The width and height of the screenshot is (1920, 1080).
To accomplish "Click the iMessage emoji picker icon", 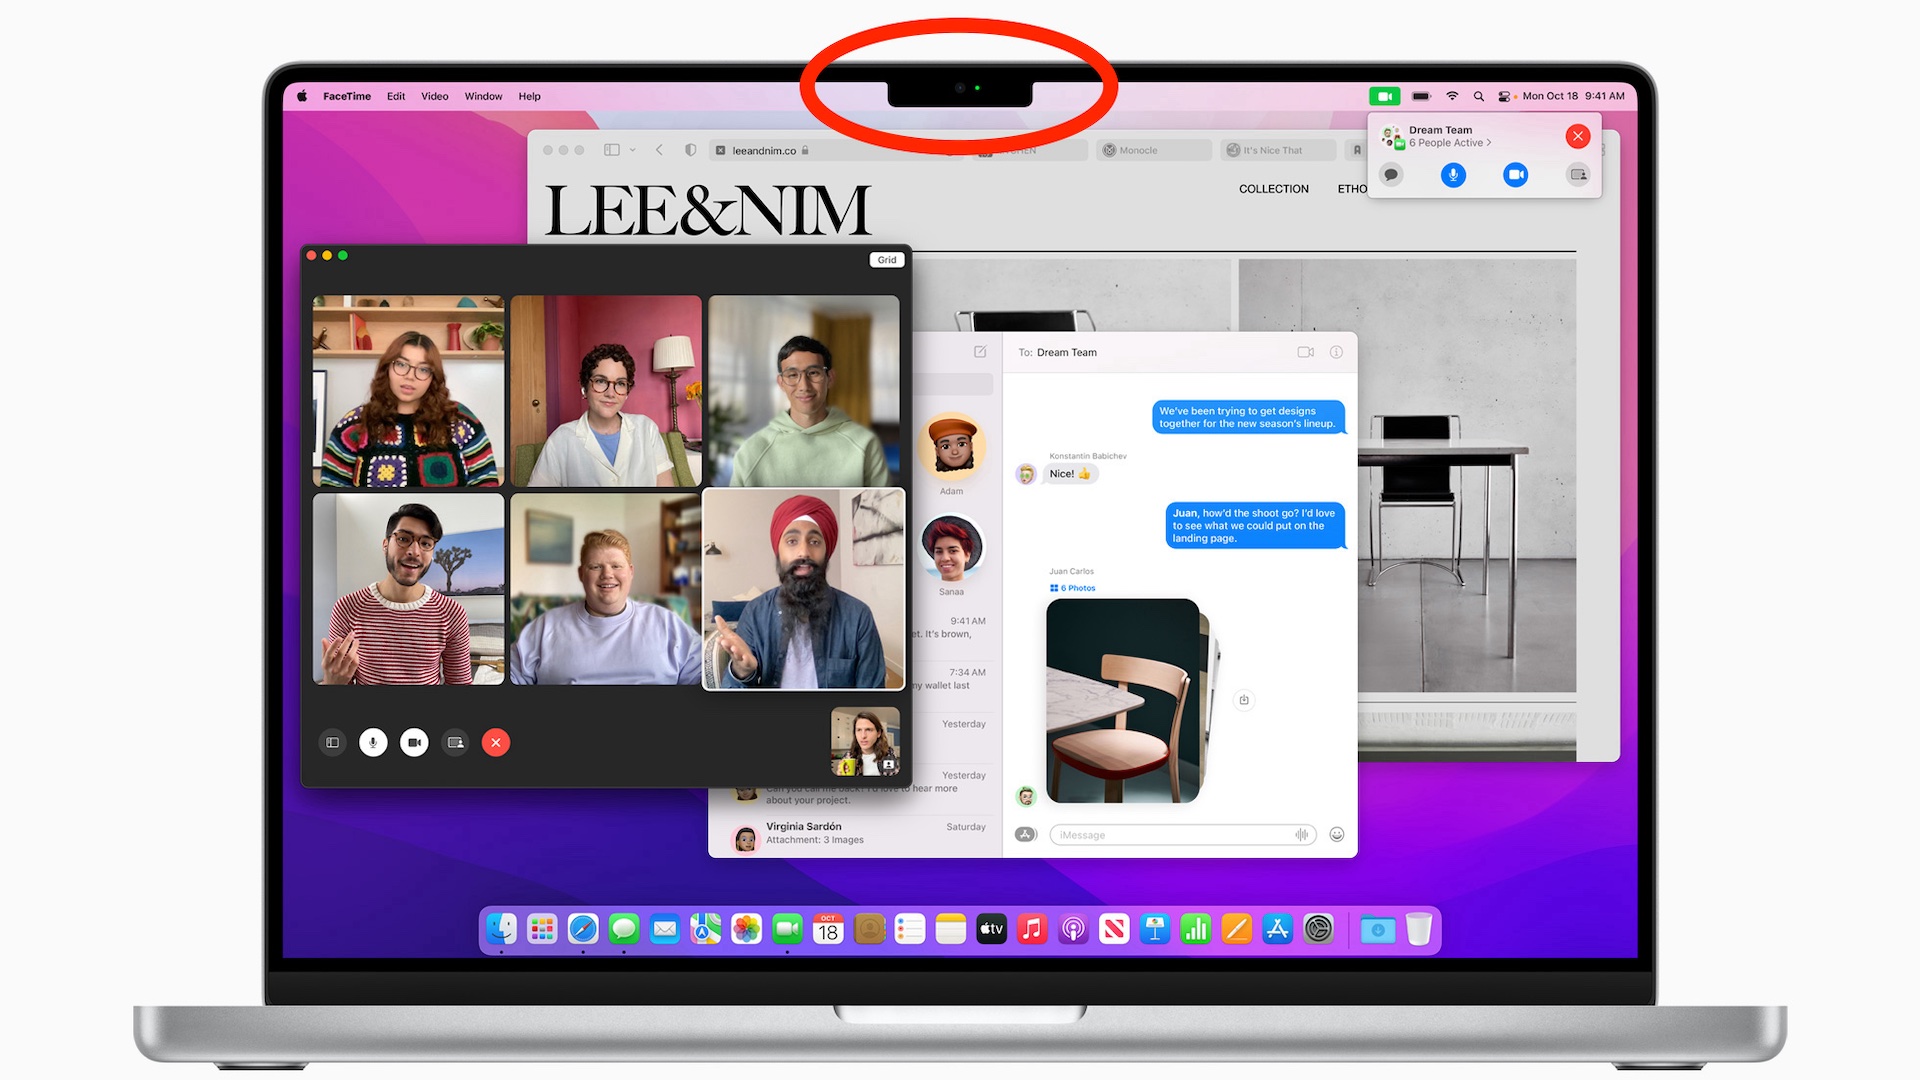I will click(1337, 835).
